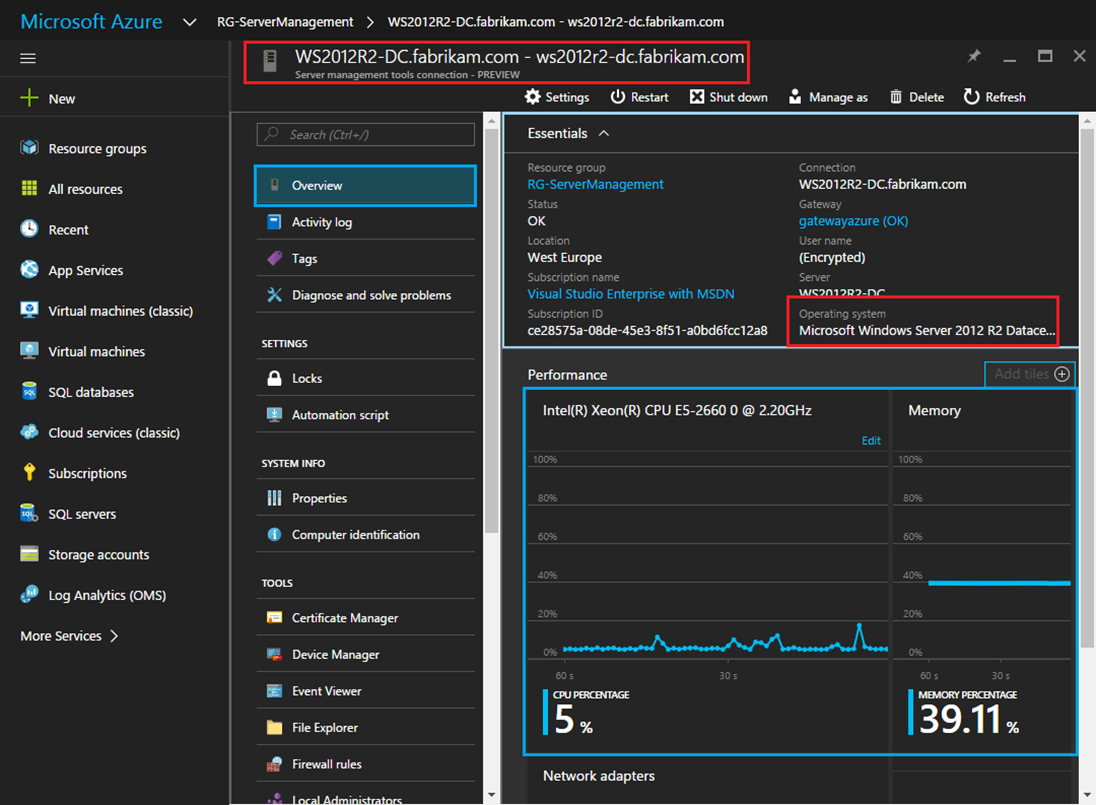
Task: Click the Restart power icon
Action: pyautogui.click(x=618, y=96)
